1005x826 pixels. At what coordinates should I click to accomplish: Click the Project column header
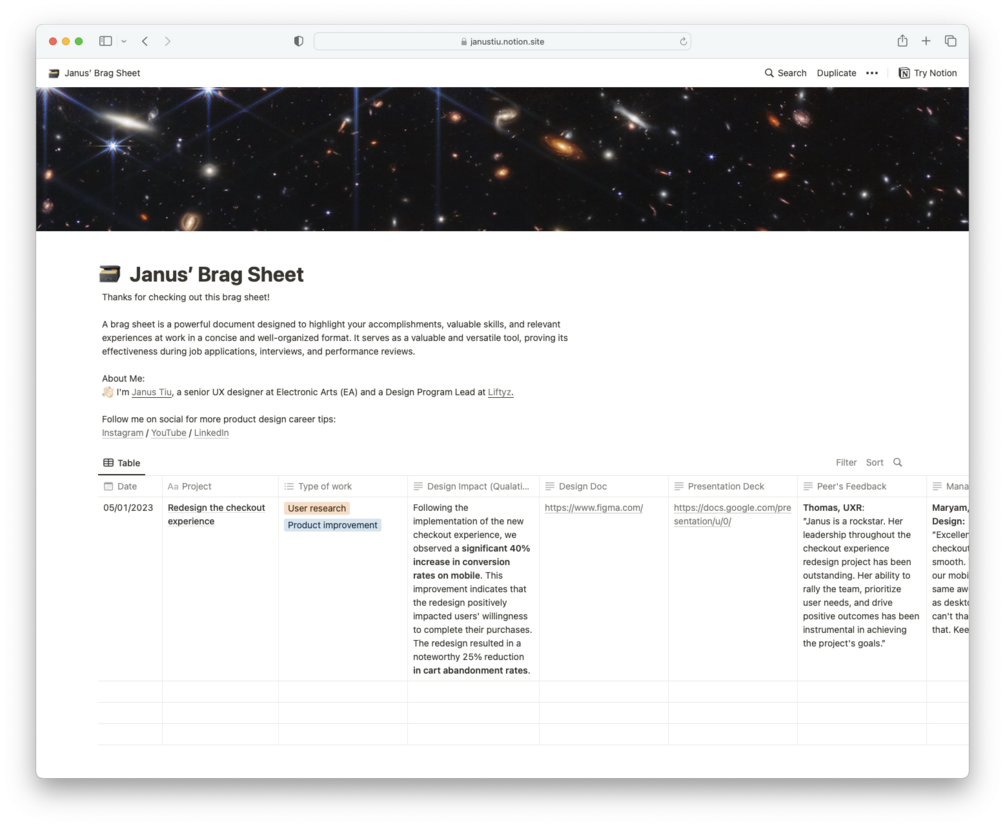click(220, 486)
